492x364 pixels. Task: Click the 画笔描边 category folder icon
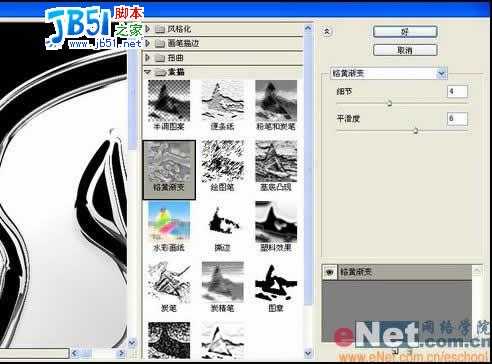(x=160, y=43)
